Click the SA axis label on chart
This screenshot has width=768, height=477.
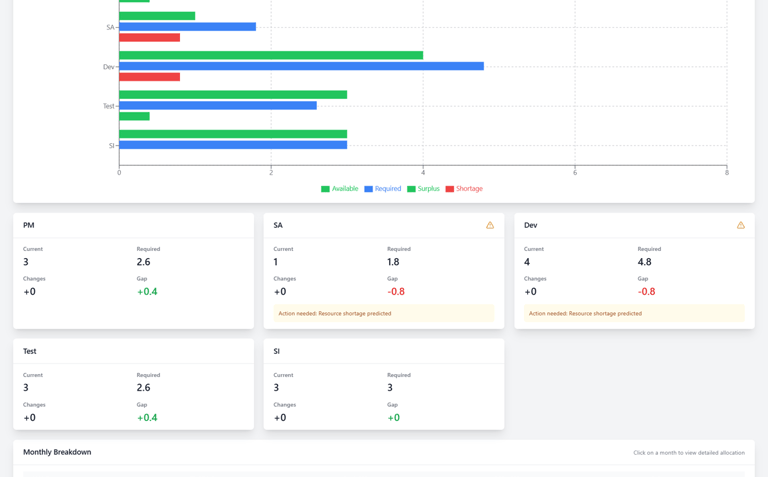tap(110, 27)
